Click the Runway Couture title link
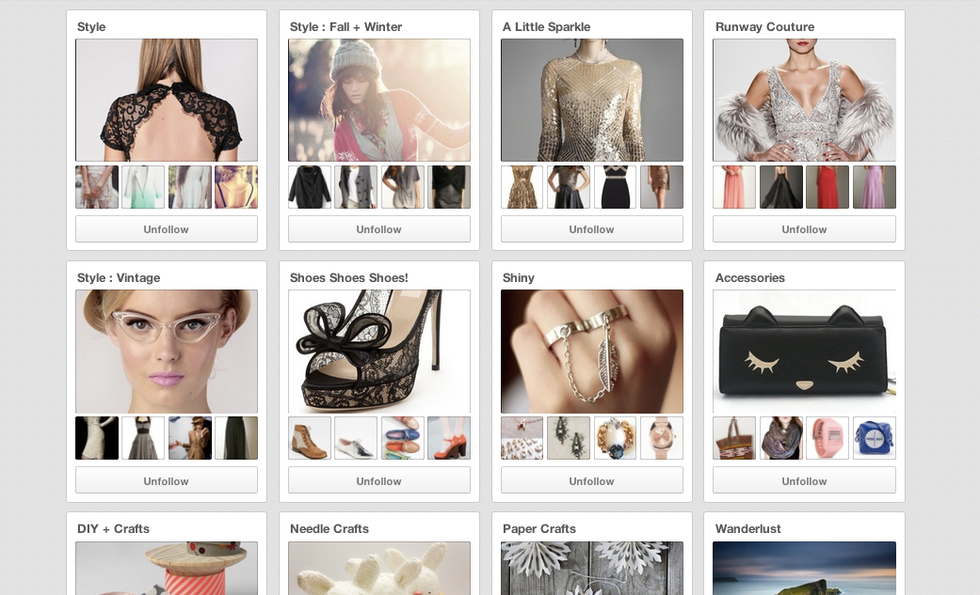The image size is (980, 595). click(x=764, y=27)
